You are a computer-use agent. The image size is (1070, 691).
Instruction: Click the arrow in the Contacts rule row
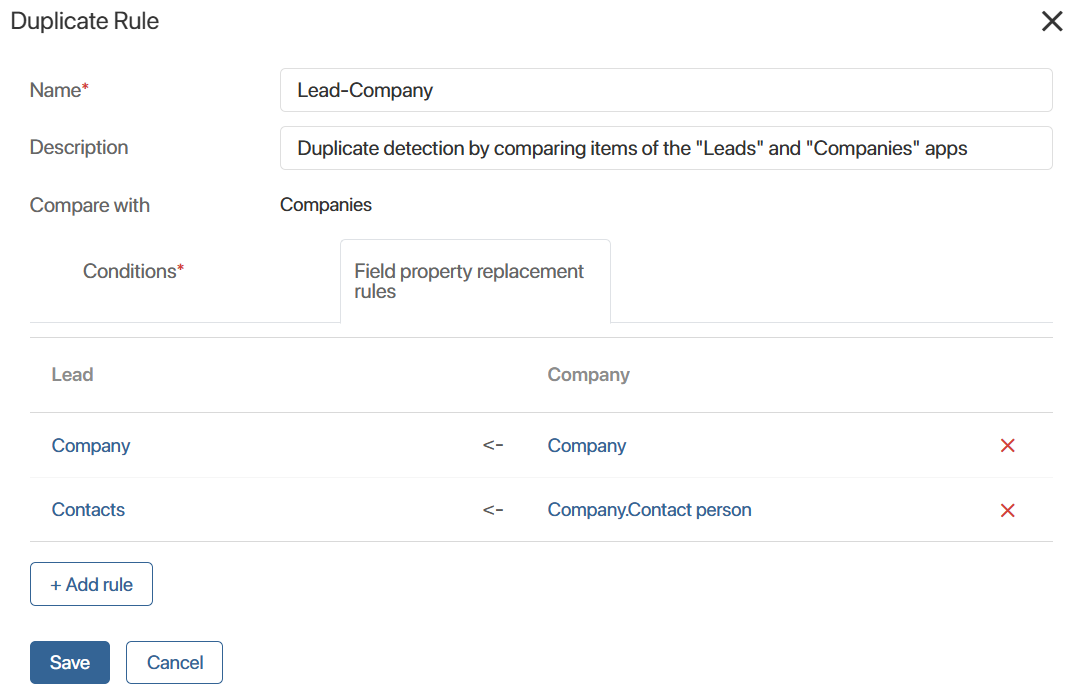coord(493,509)
